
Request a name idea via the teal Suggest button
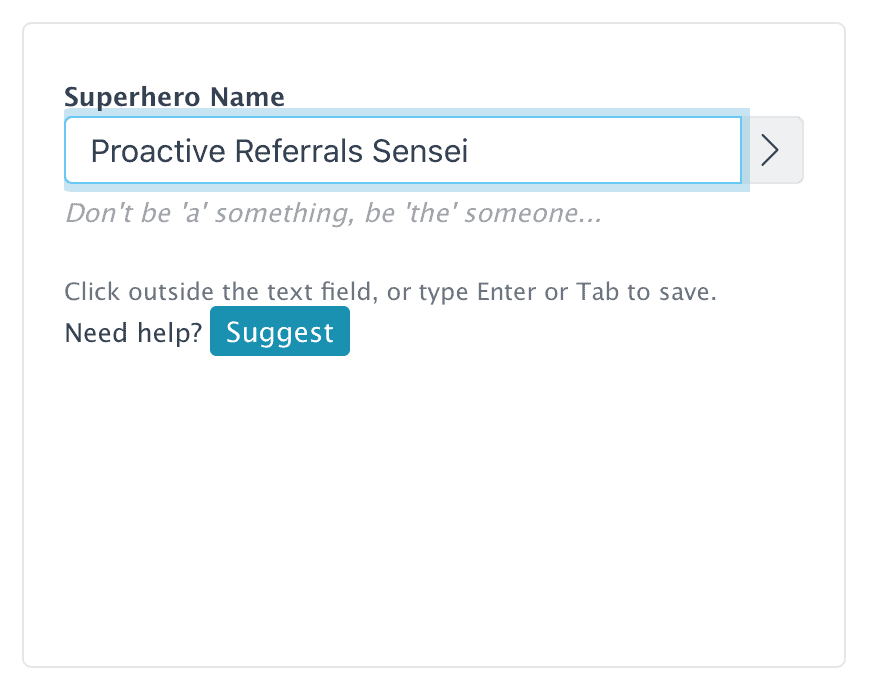coord(280,331)
